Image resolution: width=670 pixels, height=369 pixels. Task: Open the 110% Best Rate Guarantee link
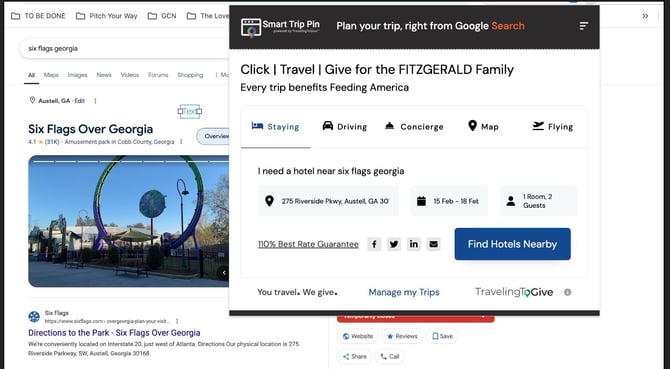coord(308,244)
